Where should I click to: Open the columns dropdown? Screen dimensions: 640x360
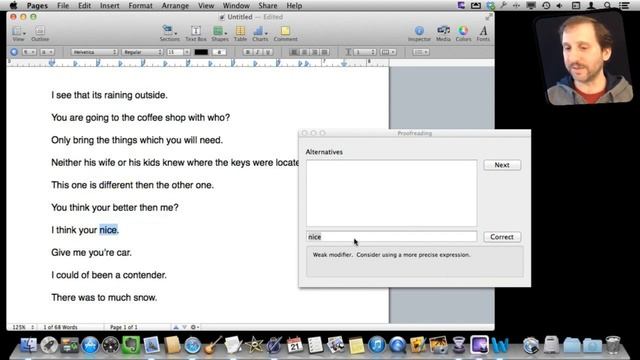point(388,52)
